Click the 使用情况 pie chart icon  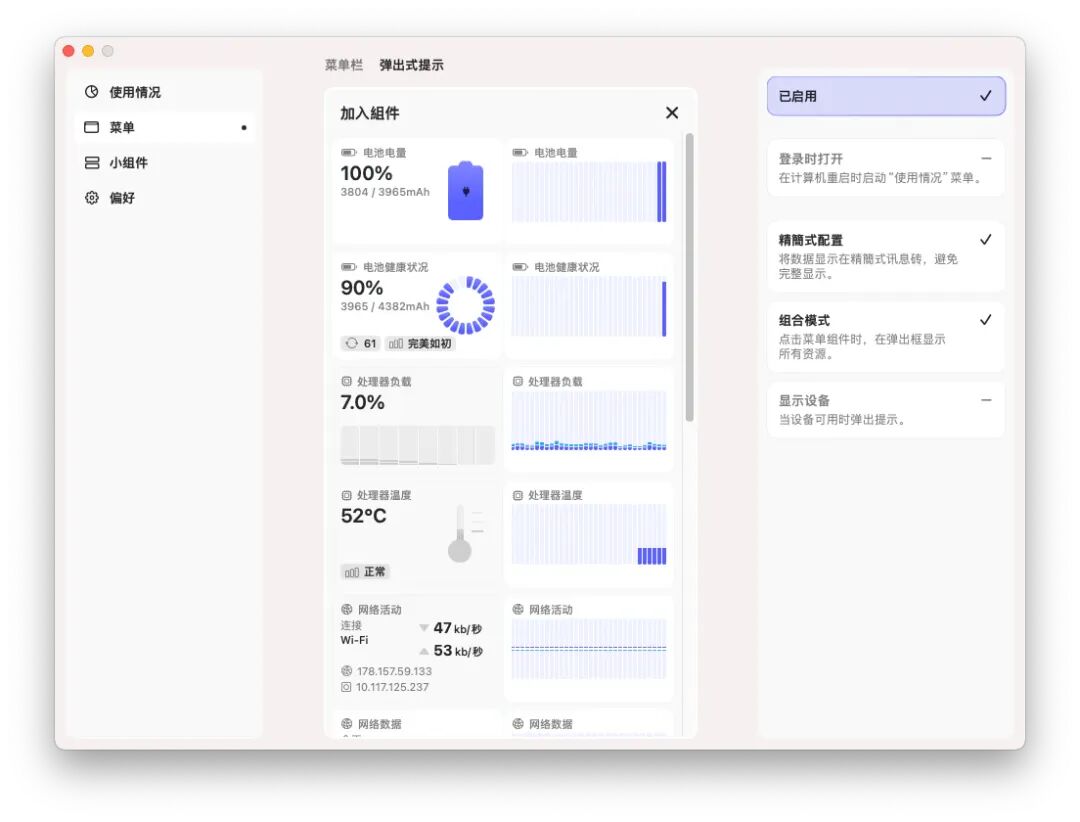pyautogui.click(x=92, y=92)
